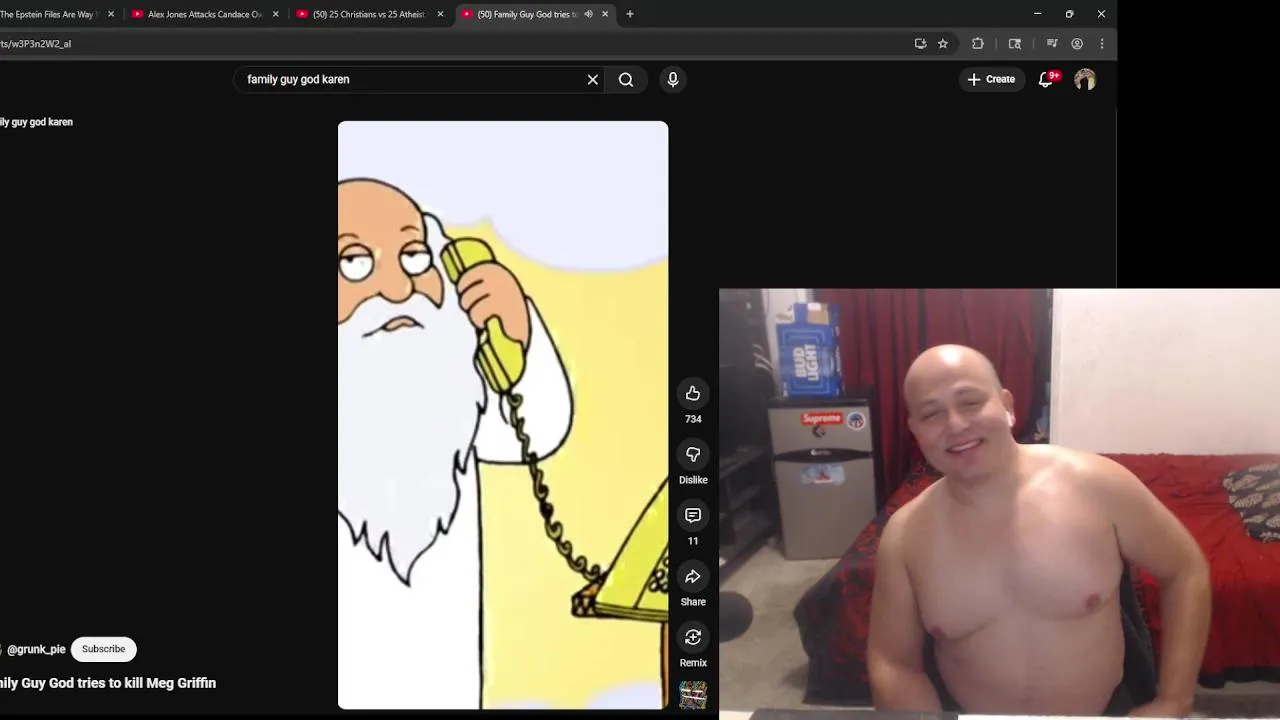Open YouTube notifications bell
This screenshot has width=1280, height=720.
tap(1046, 79)
